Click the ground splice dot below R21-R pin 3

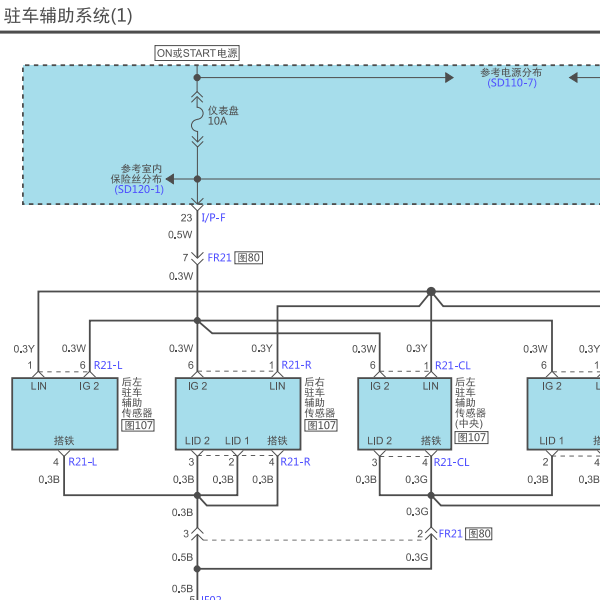(197, 496)
